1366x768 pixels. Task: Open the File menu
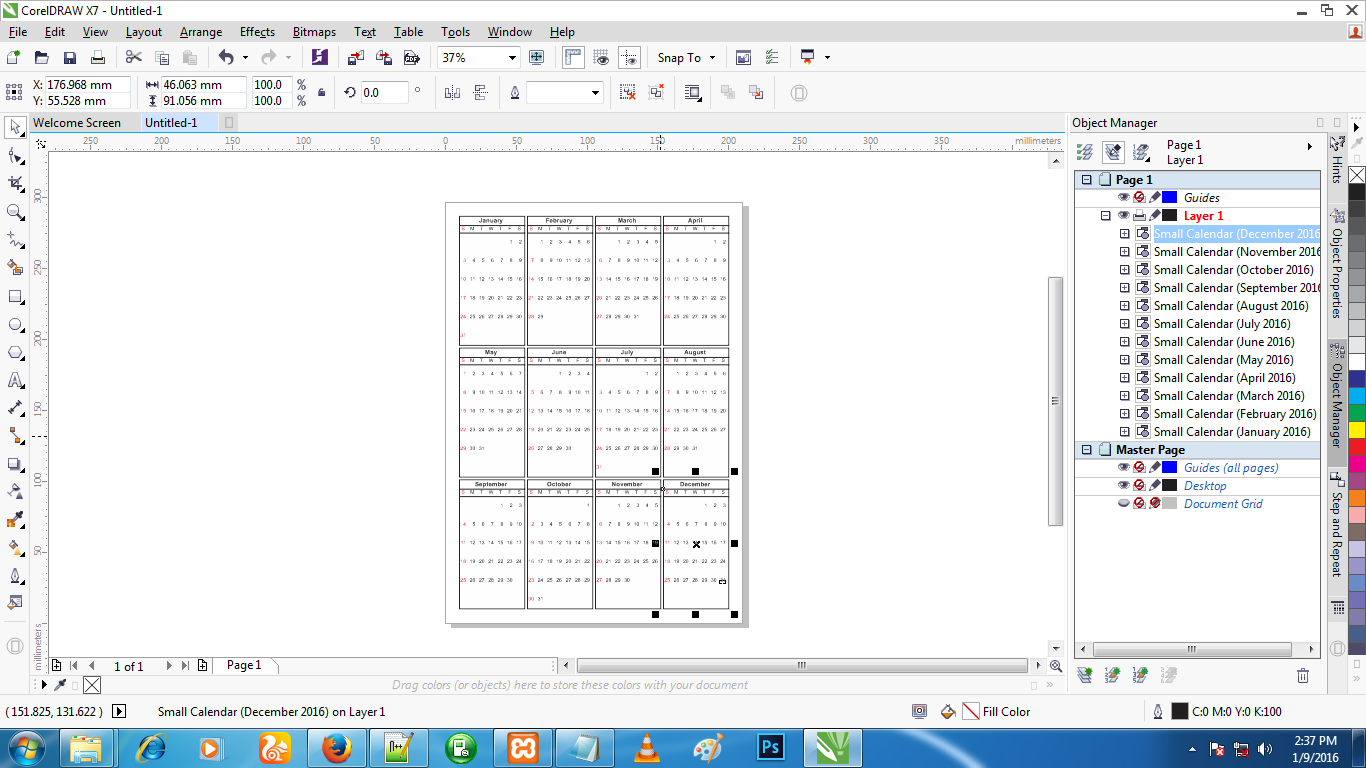(17, 32)
